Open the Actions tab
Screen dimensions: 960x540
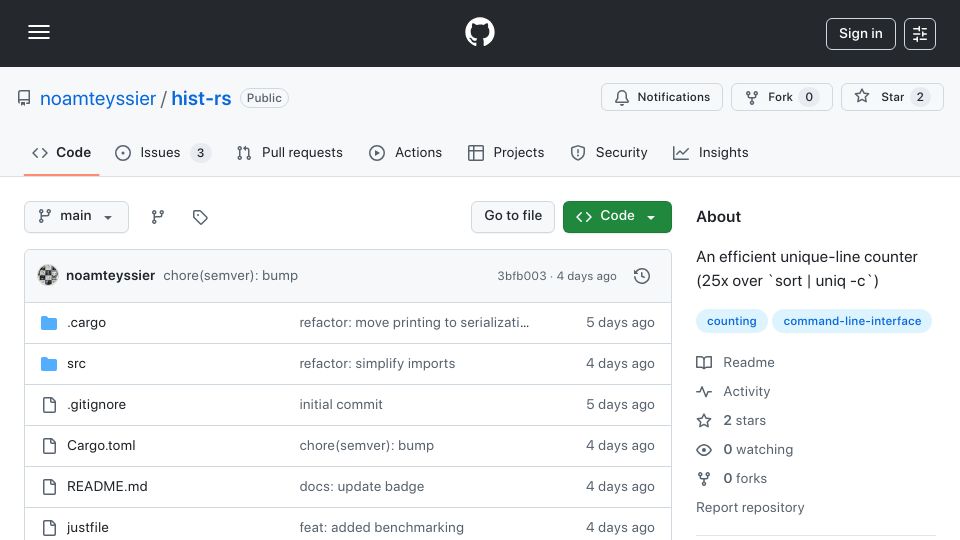405,152
